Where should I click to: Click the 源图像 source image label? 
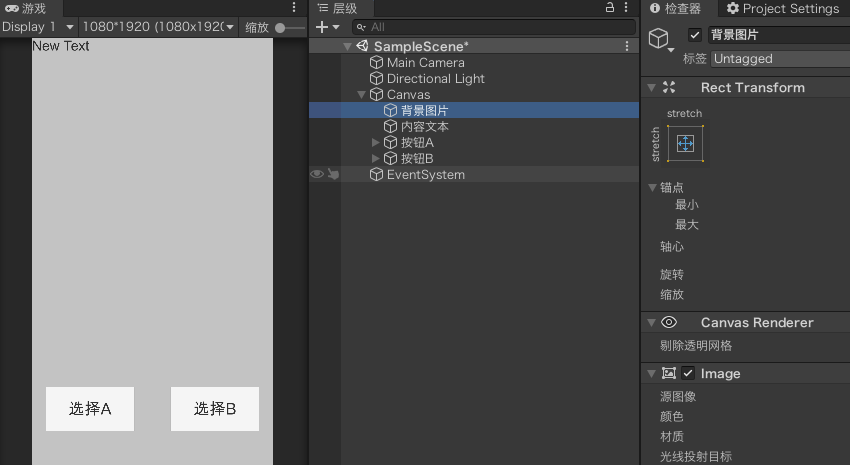pyautogui.click(x=678, y=396)
